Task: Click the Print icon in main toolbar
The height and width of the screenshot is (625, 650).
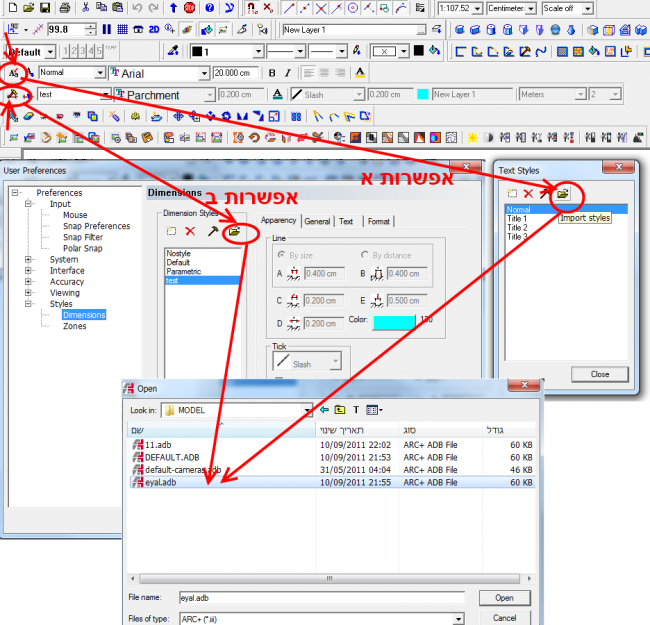Action: pyautogui.click(x=64, y=8)
